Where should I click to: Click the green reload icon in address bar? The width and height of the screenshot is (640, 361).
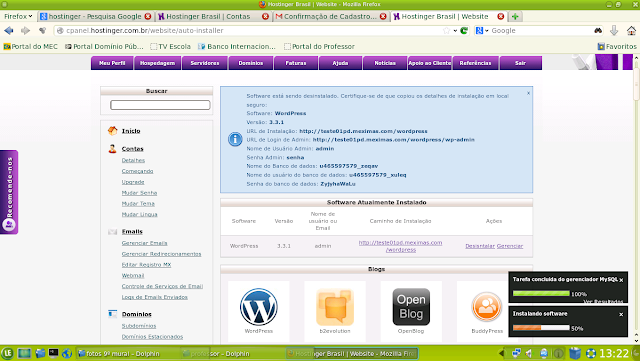pyautogui.click(x=464, y=31)
